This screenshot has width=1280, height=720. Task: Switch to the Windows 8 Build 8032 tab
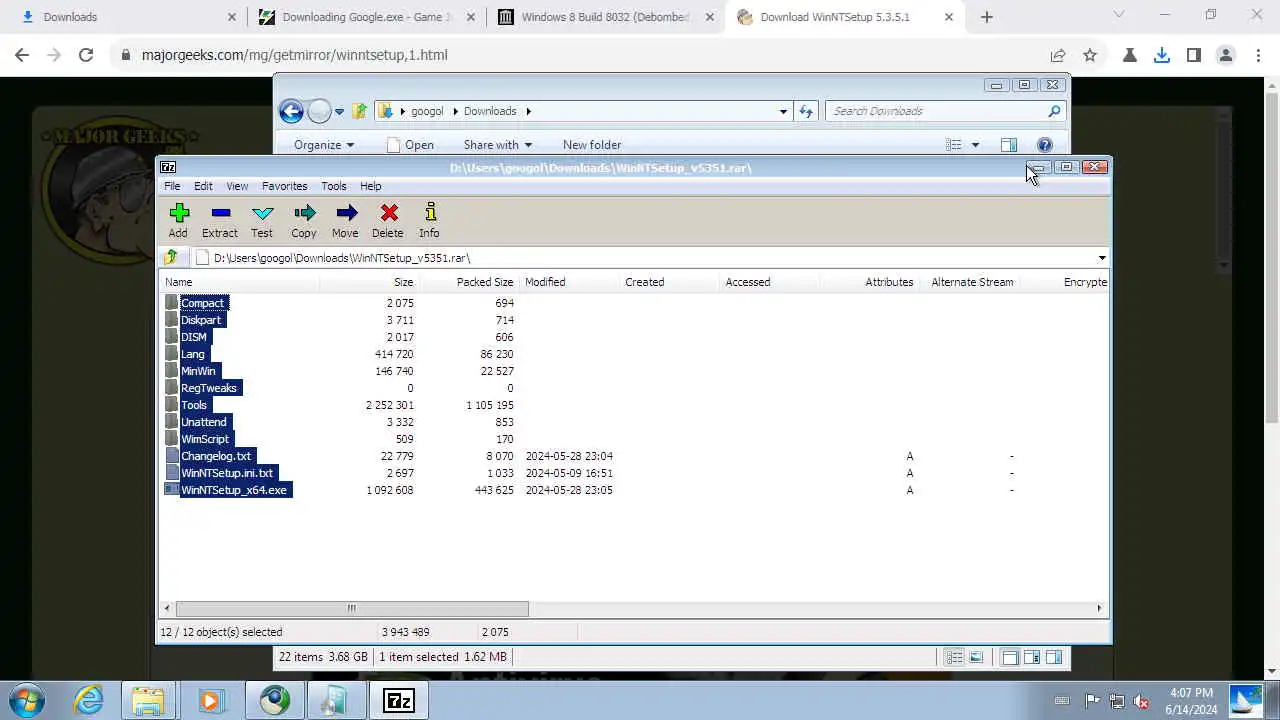(605, 17)
